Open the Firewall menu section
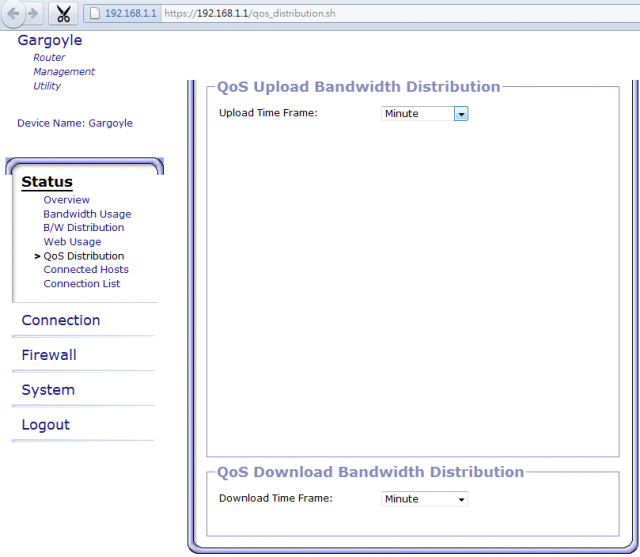 click(x=49, y=355)
